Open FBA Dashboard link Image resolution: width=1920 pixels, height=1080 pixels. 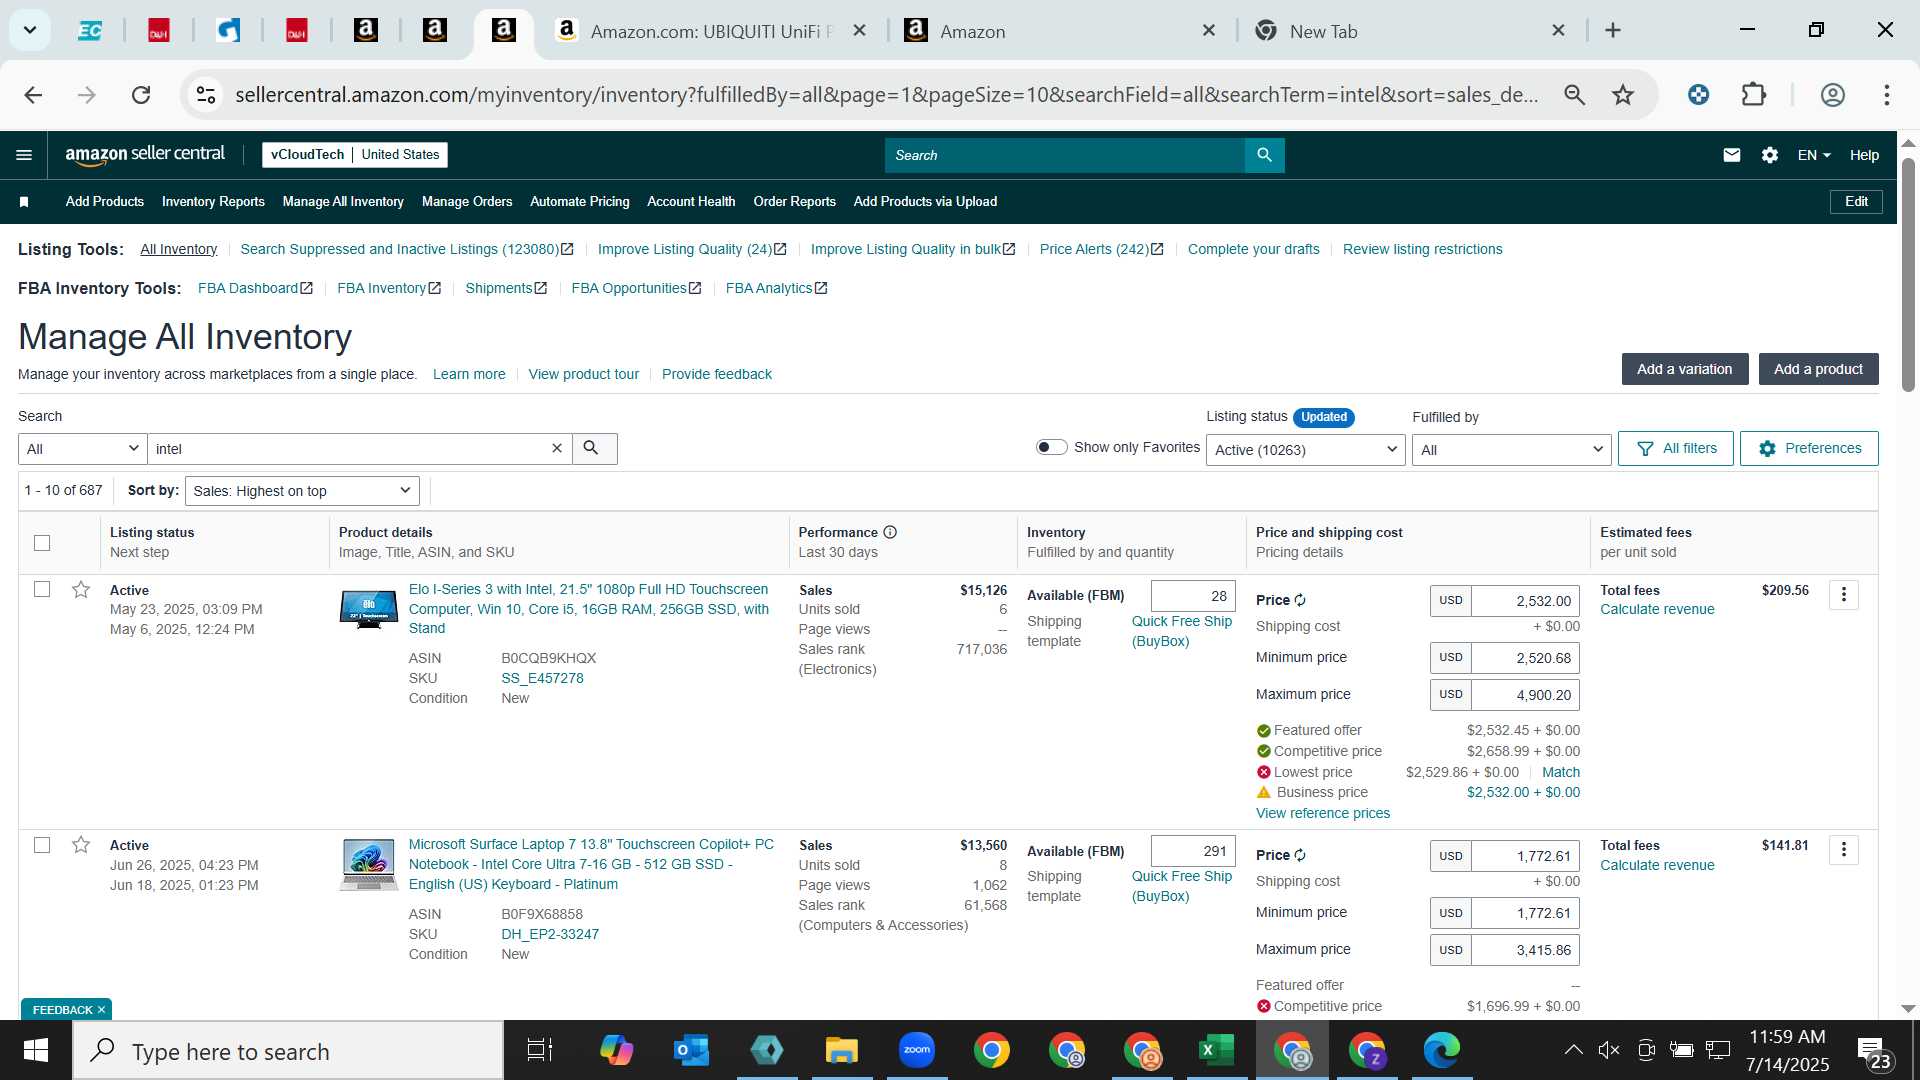coord(255,288)
